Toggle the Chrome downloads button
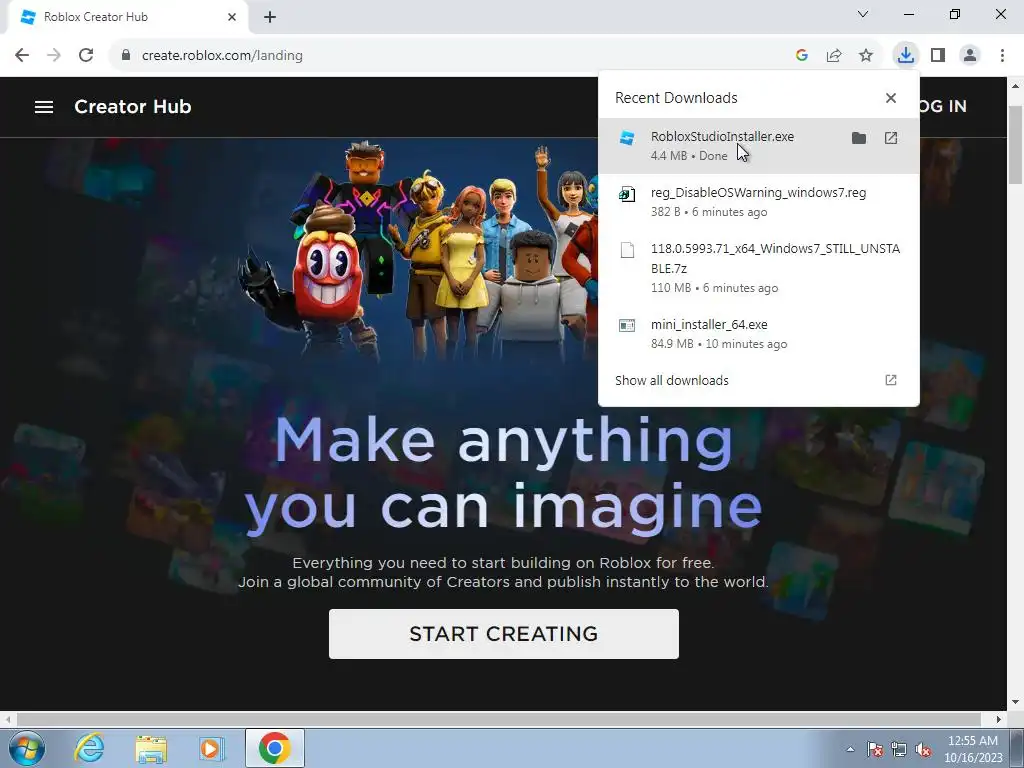 click(906, 56)
